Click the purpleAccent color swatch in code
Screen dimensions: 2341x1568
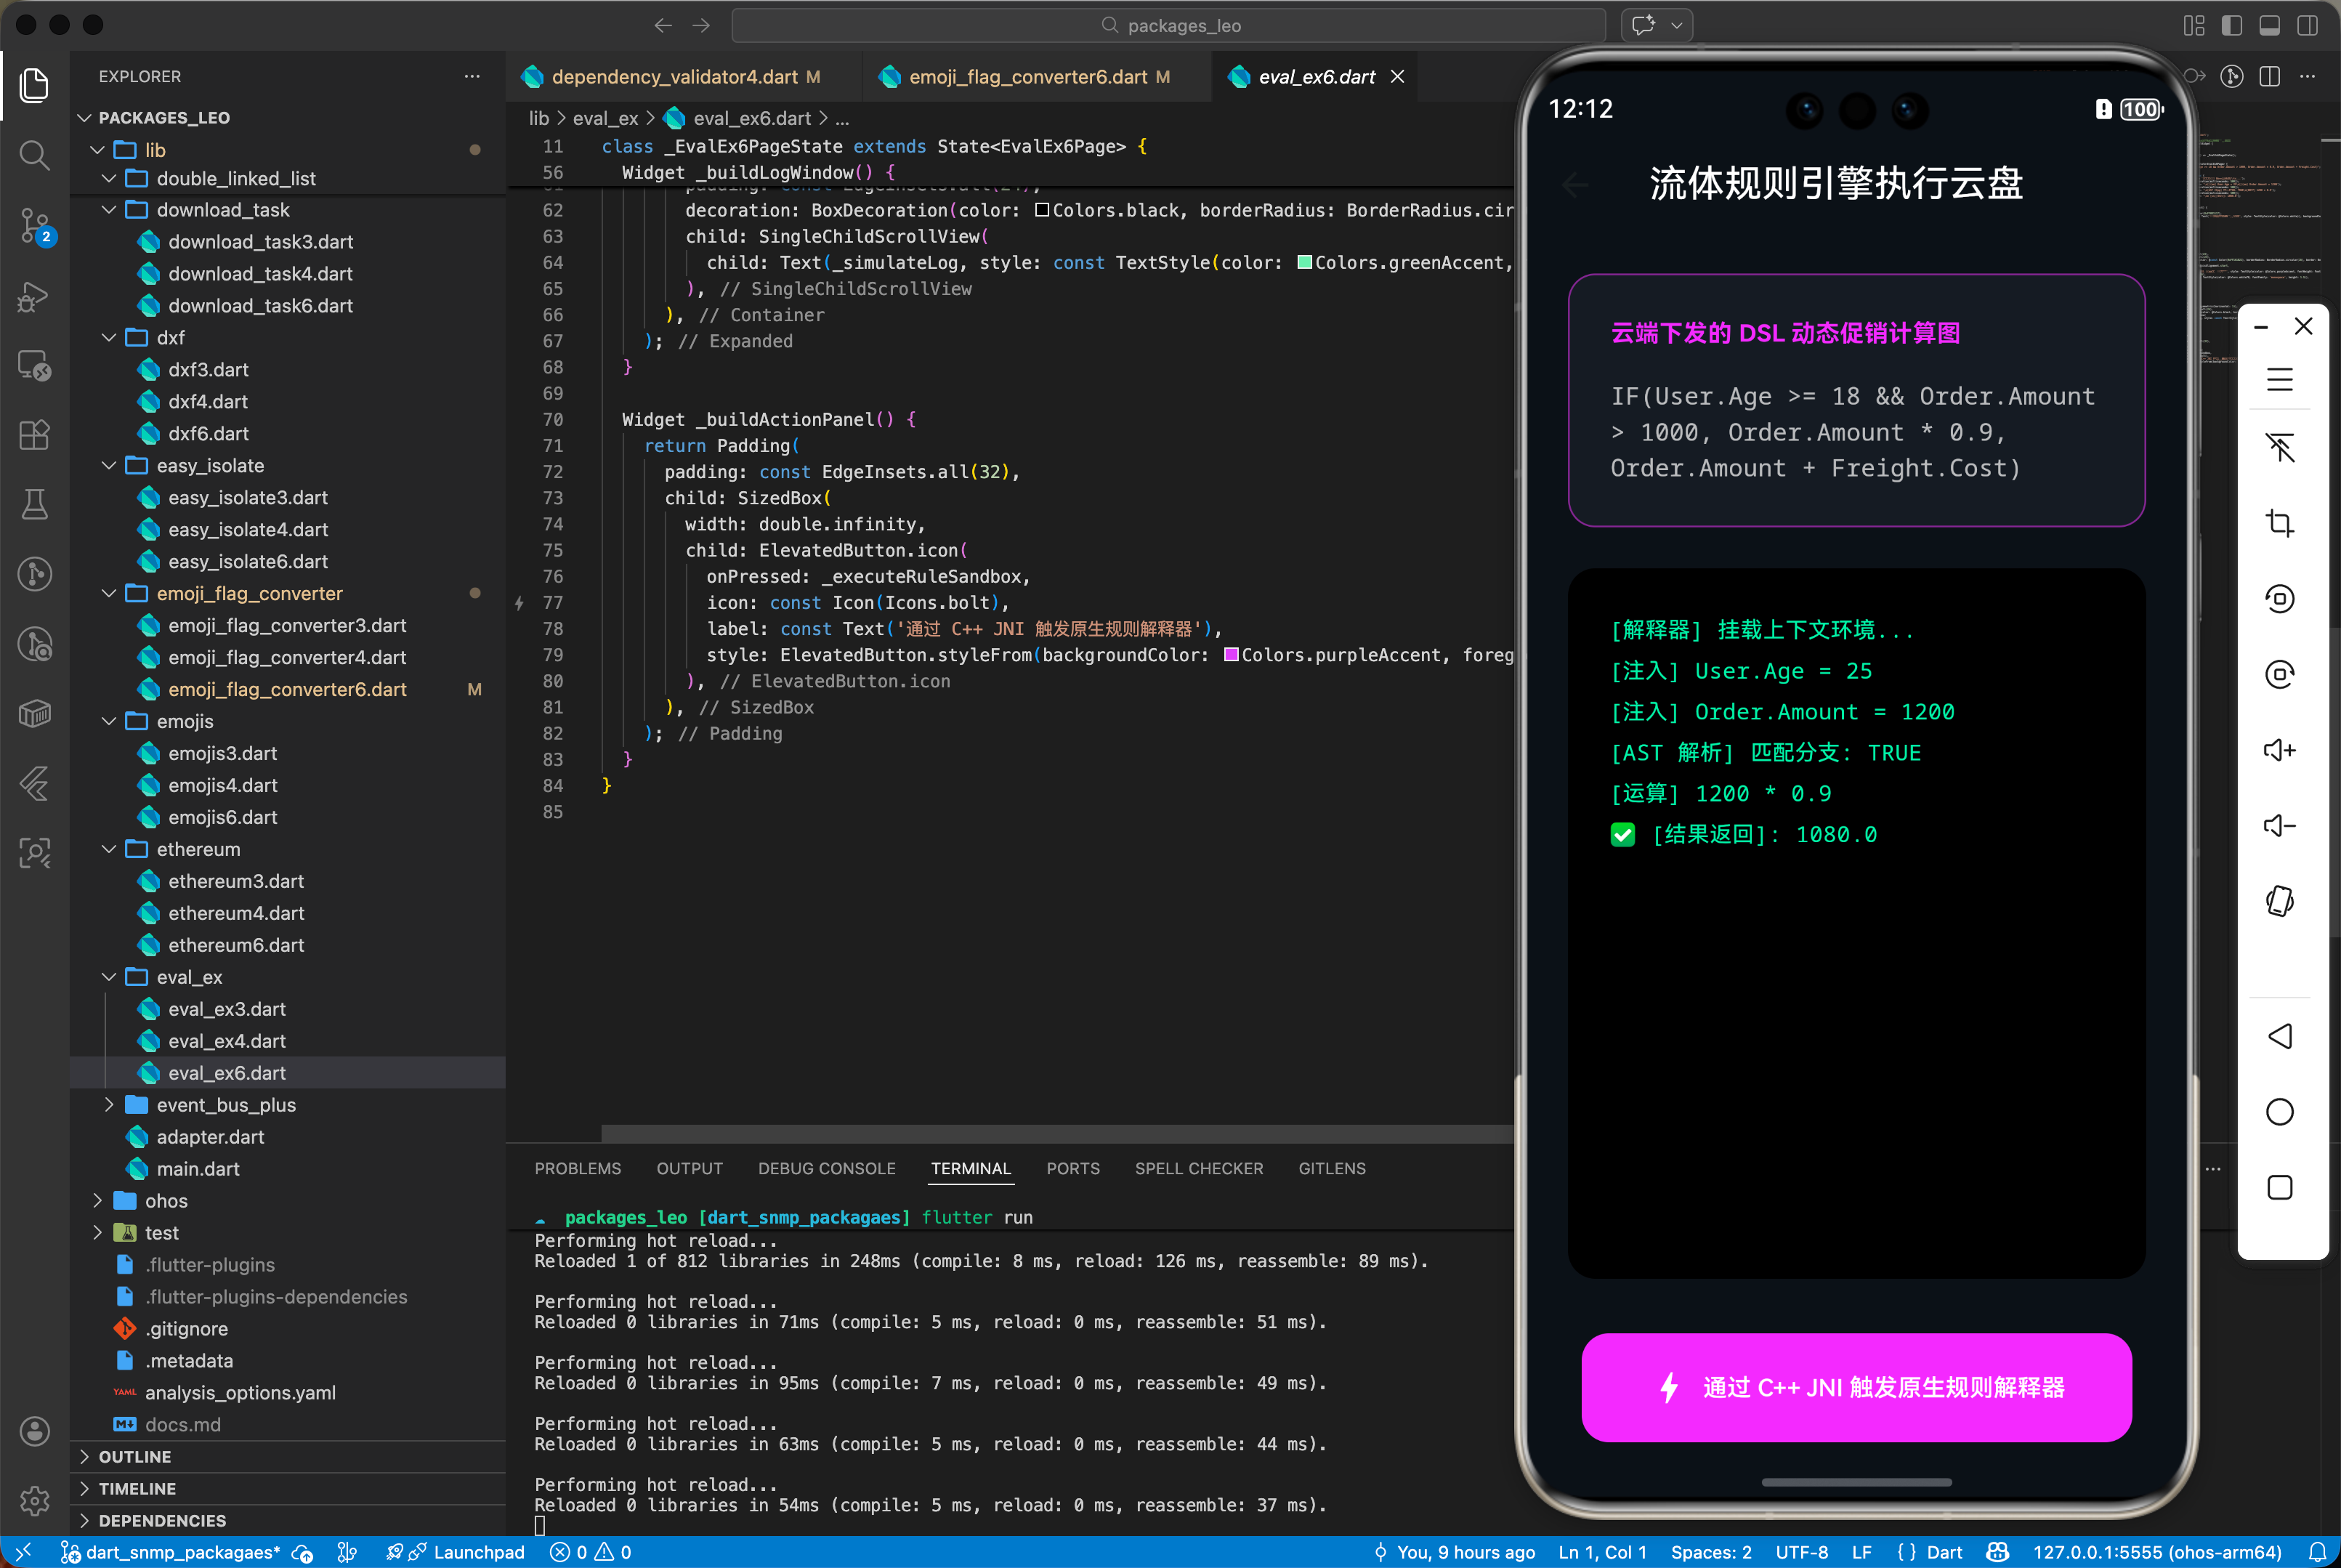pyautogui.click(x=1231, y=655)
